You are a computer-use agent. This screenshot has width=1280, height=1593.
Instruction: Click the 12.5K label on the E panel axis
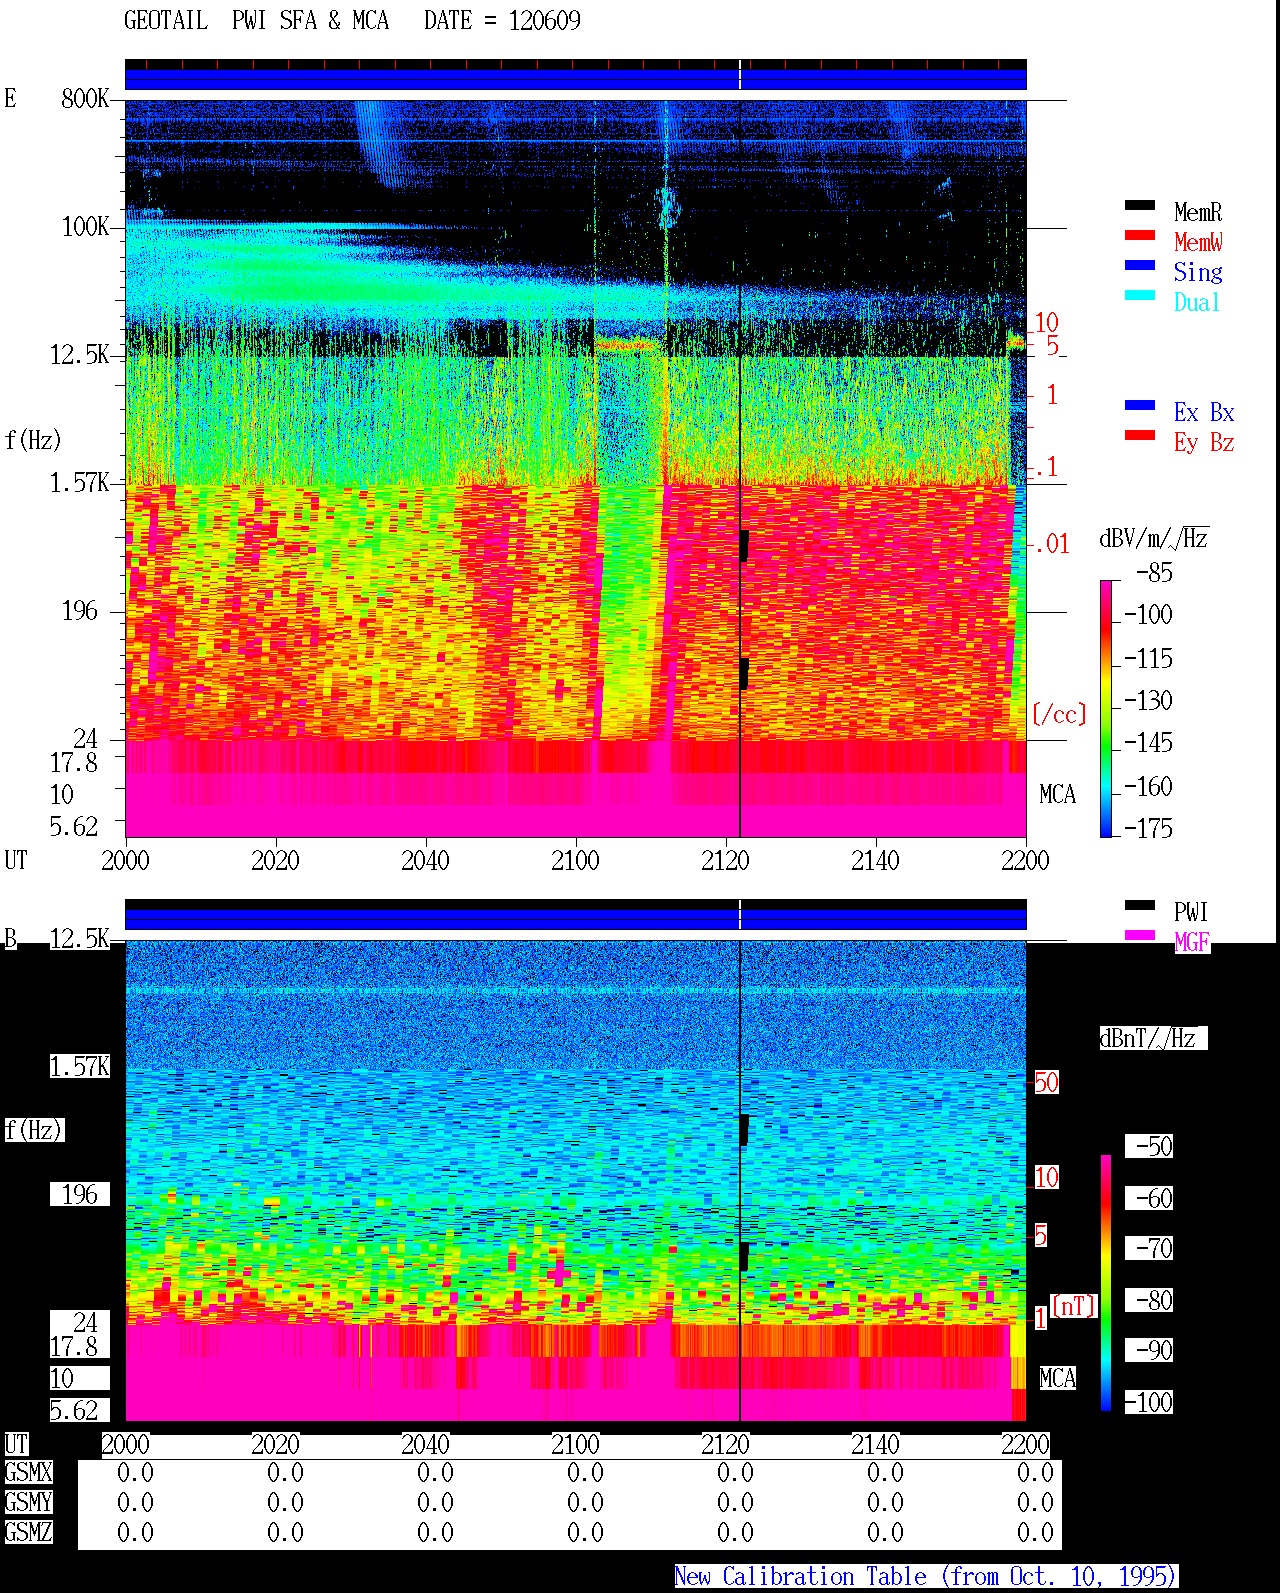click(x=80, y=354)
